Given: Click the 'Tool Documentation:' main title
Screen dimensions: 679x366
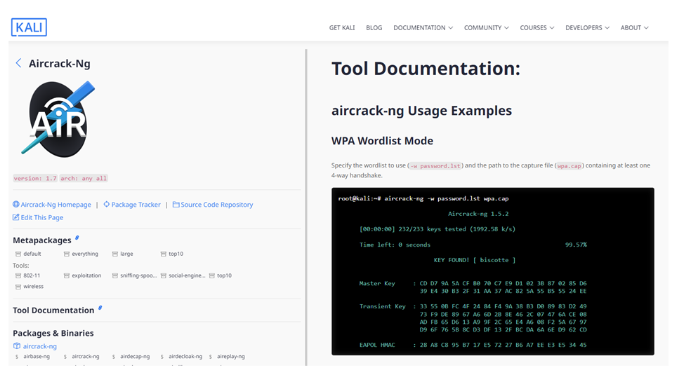Looking at the screenshot, I should coord(426,69).
